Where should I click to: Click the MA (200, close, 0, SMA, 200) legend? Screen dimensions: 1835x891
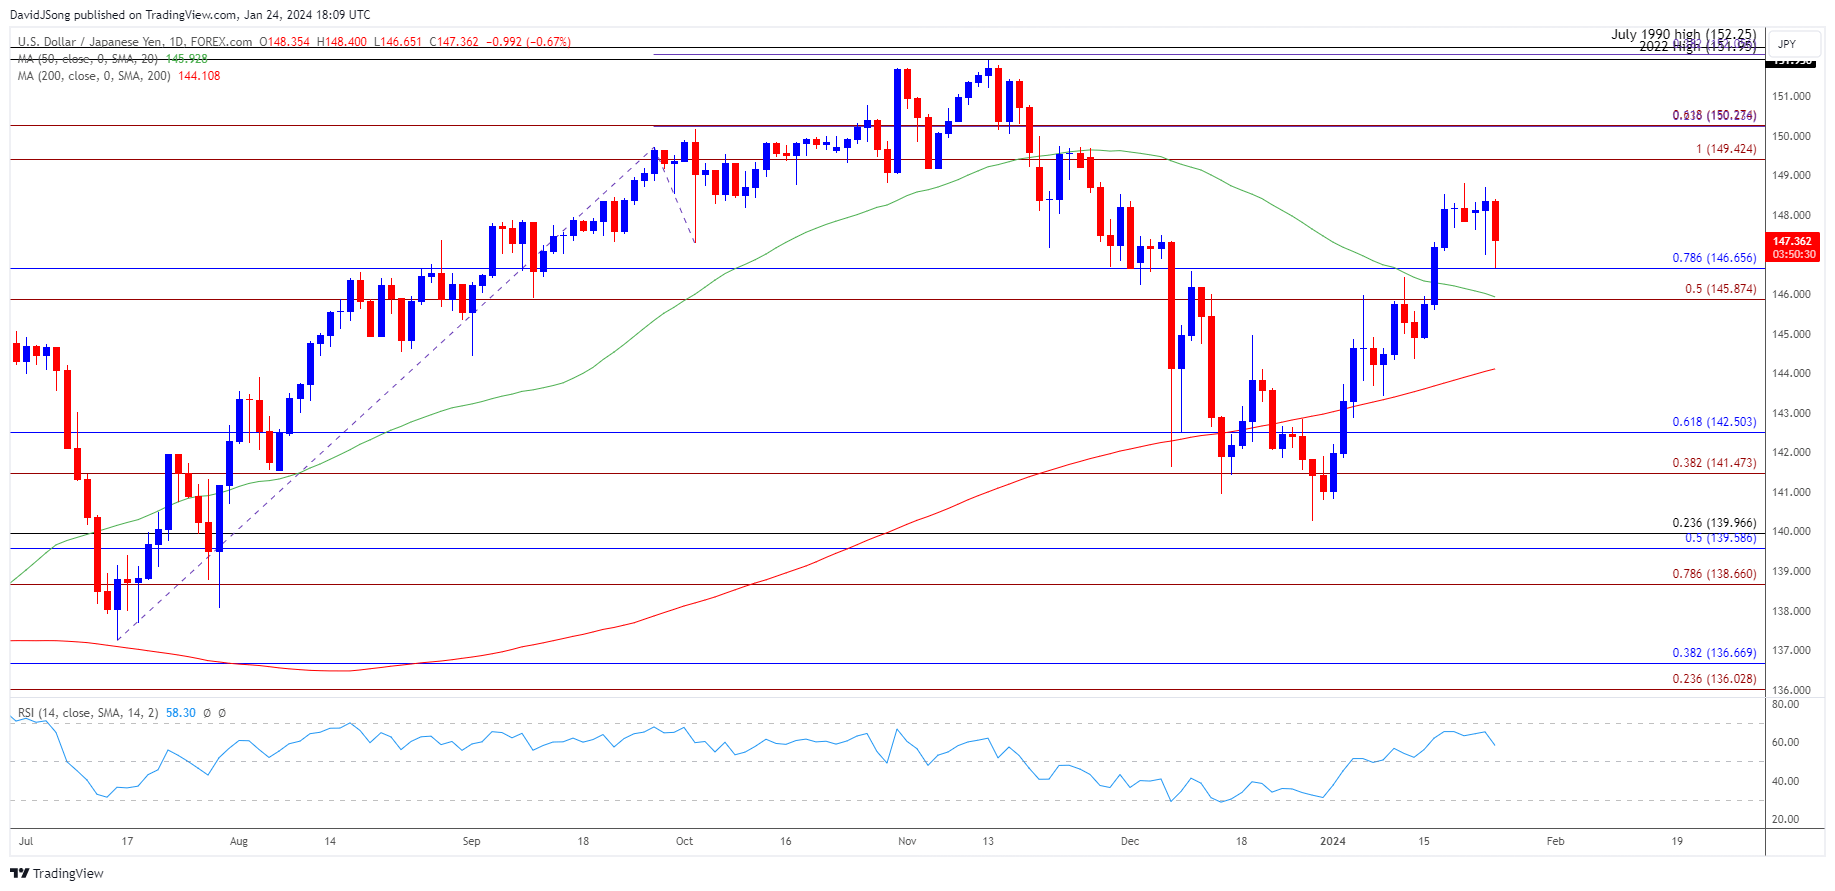[94, 76]
